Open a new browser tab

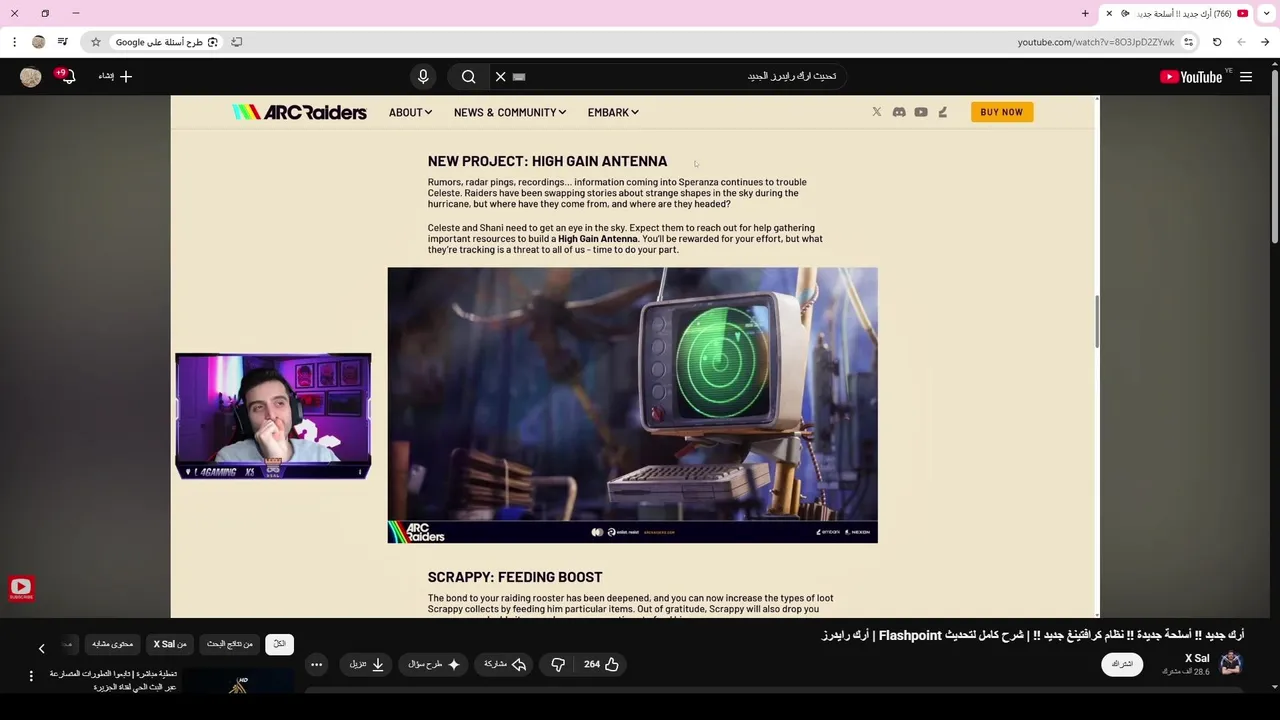[x=1085, y=14]
